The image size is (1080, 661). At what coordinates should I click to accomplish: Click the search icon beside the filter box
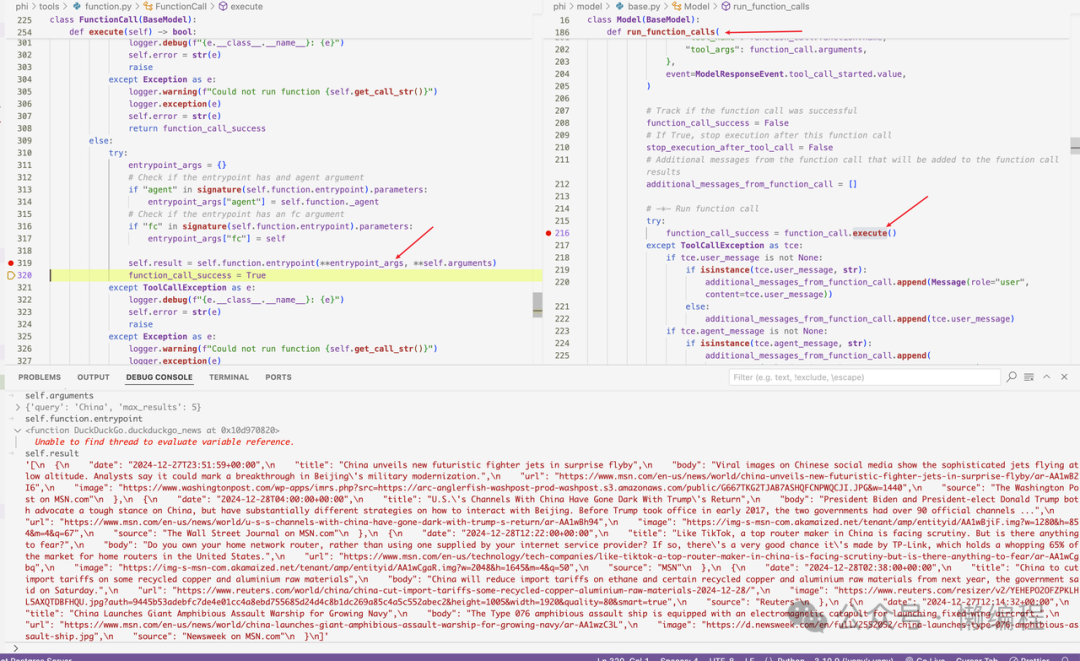pyautogui.click(x=1012, y=377)
